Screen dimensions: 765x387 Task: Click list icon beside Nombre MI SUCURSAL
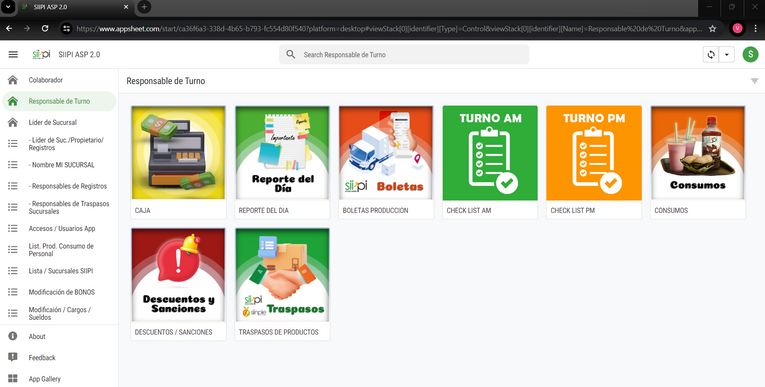pos(13,165)
